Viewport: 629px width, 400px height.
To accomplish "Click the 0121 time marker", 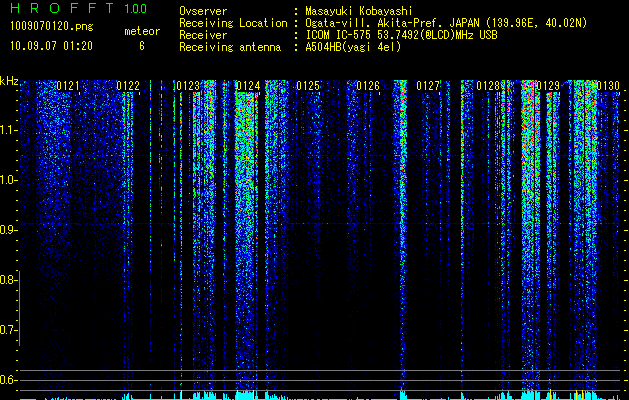I will click(x=68, y=86).
